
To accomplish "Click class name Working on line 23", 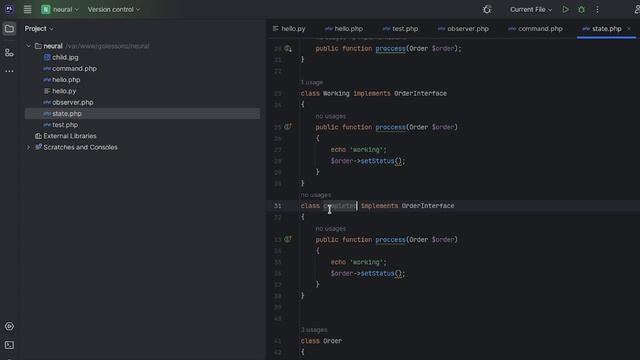I will [336, 93].
